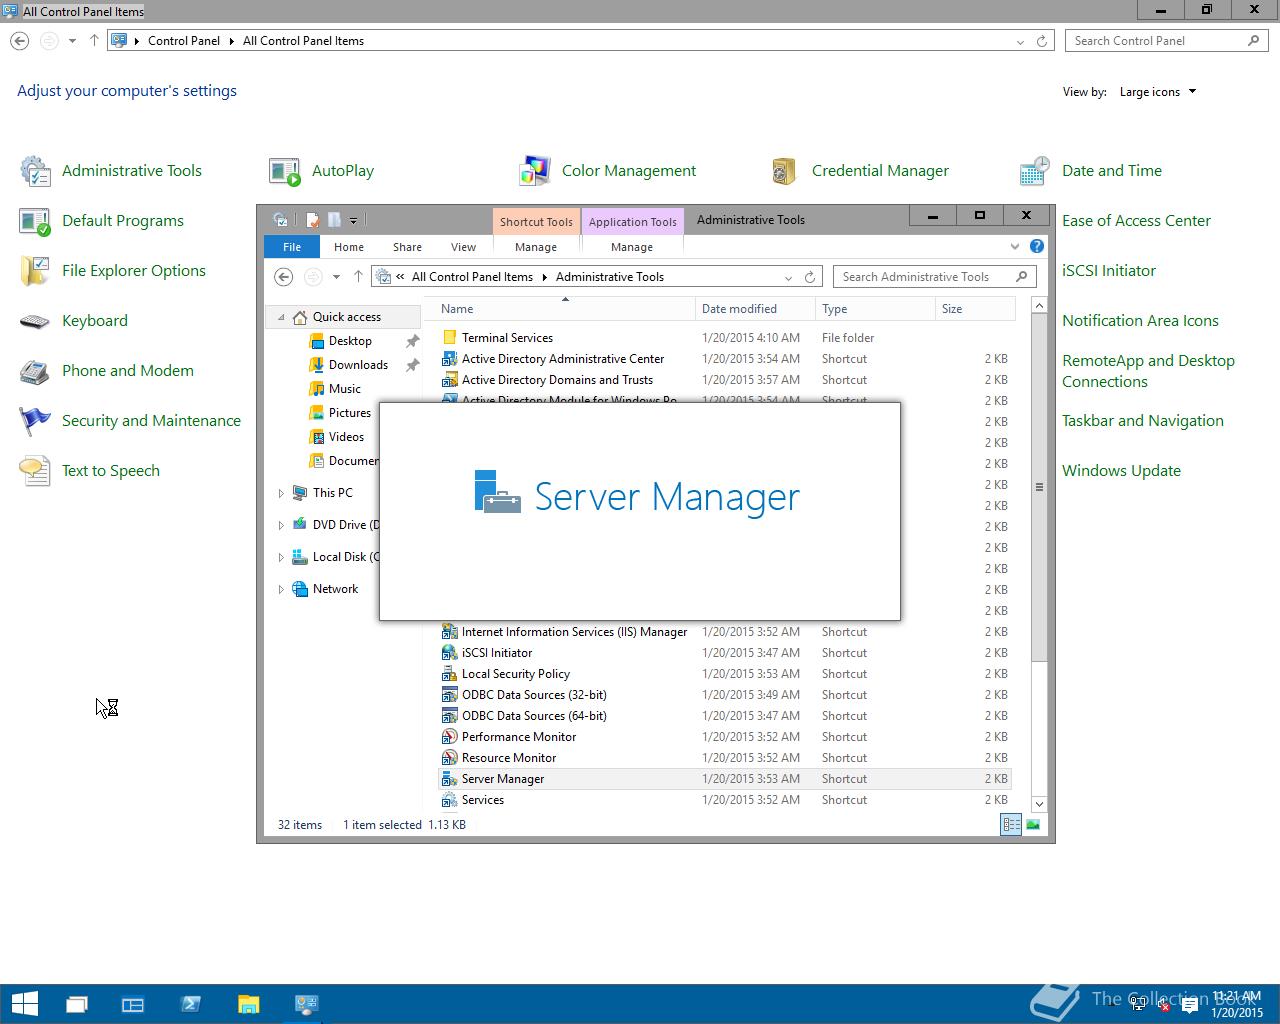Screen dimensions: 1280x1024
Task: Select Active Directory Administrative Center shortcut
Action: (x=724, y=359)
